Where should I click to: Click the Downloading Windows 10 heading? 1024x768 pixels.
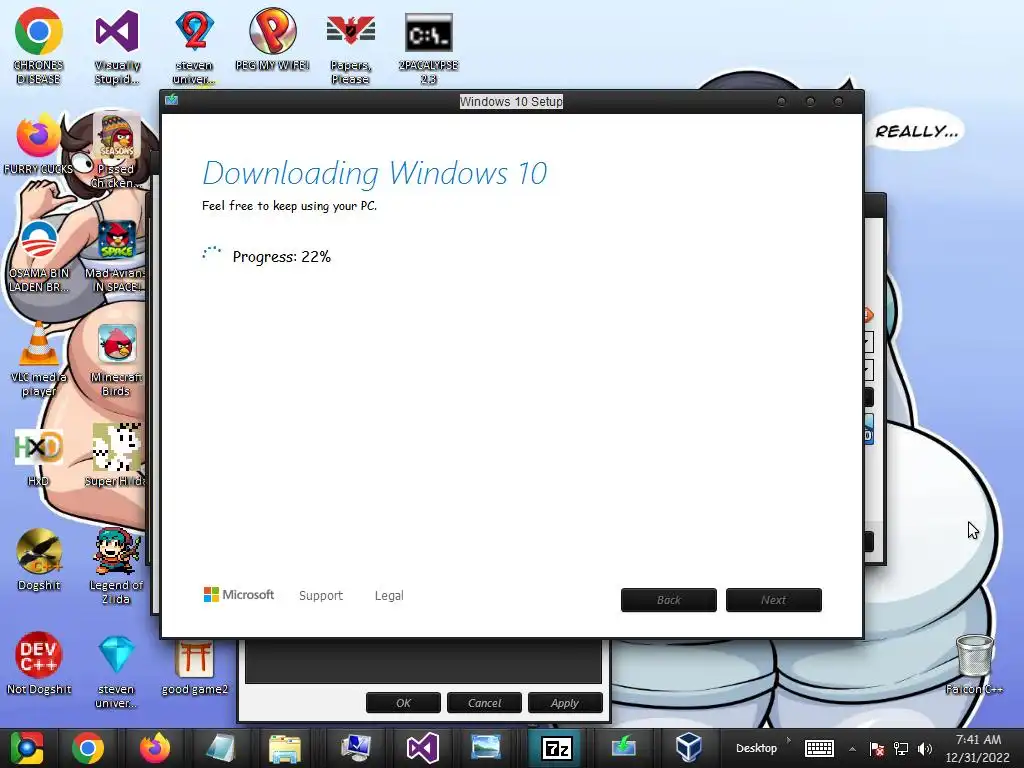(375, 173)
